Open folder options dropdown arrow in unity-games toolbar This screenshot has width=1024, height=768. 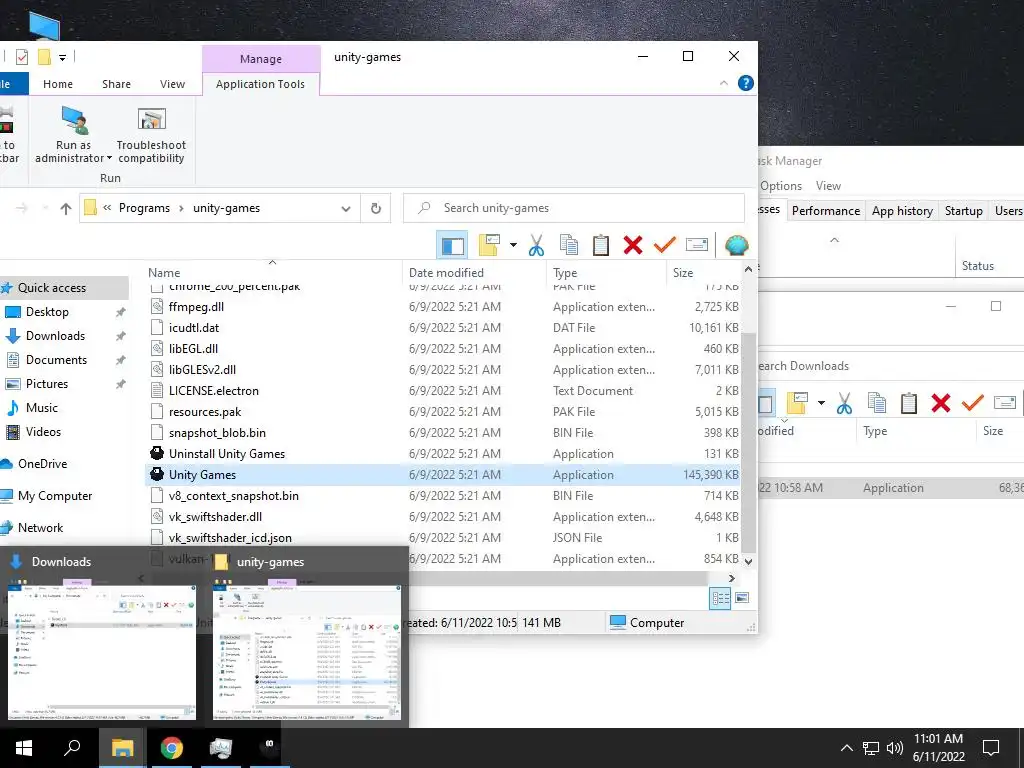(513, 246)
